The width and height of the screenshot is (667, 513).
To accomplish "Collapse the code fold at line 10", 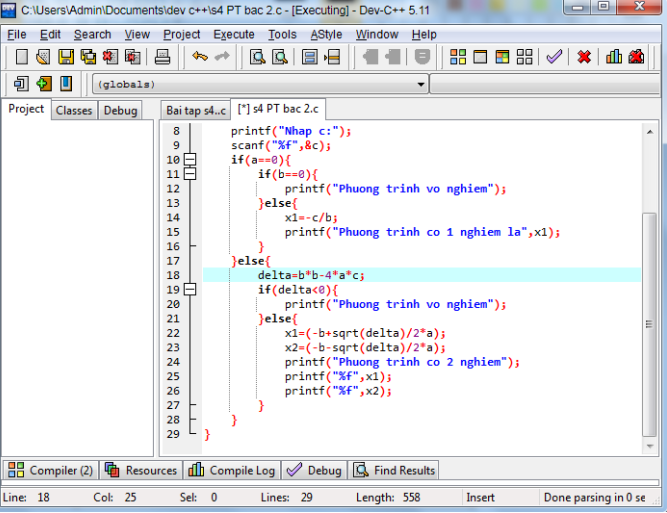I will 190,160.
